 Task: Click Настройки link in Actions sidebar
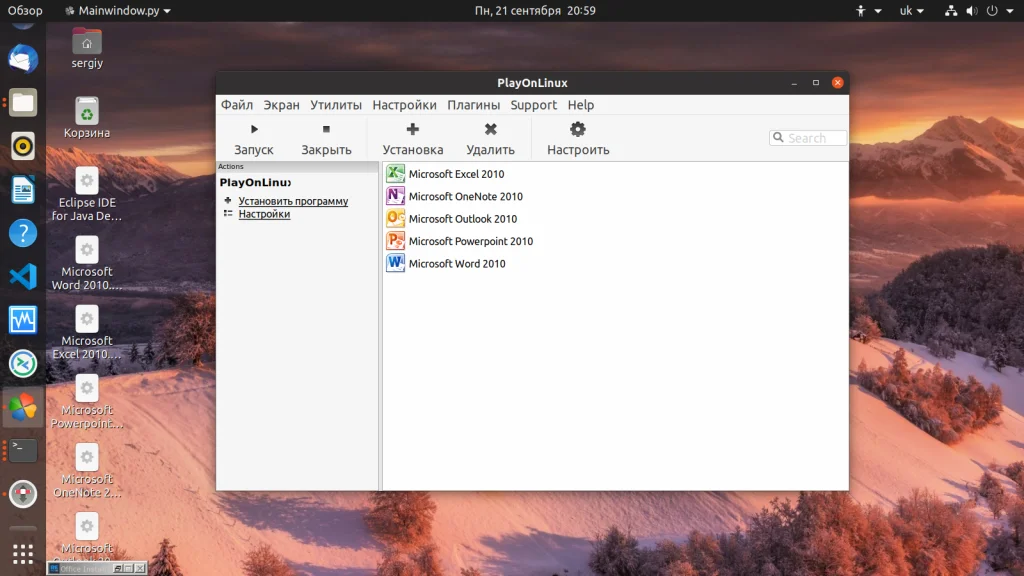[x=264, y=214]
